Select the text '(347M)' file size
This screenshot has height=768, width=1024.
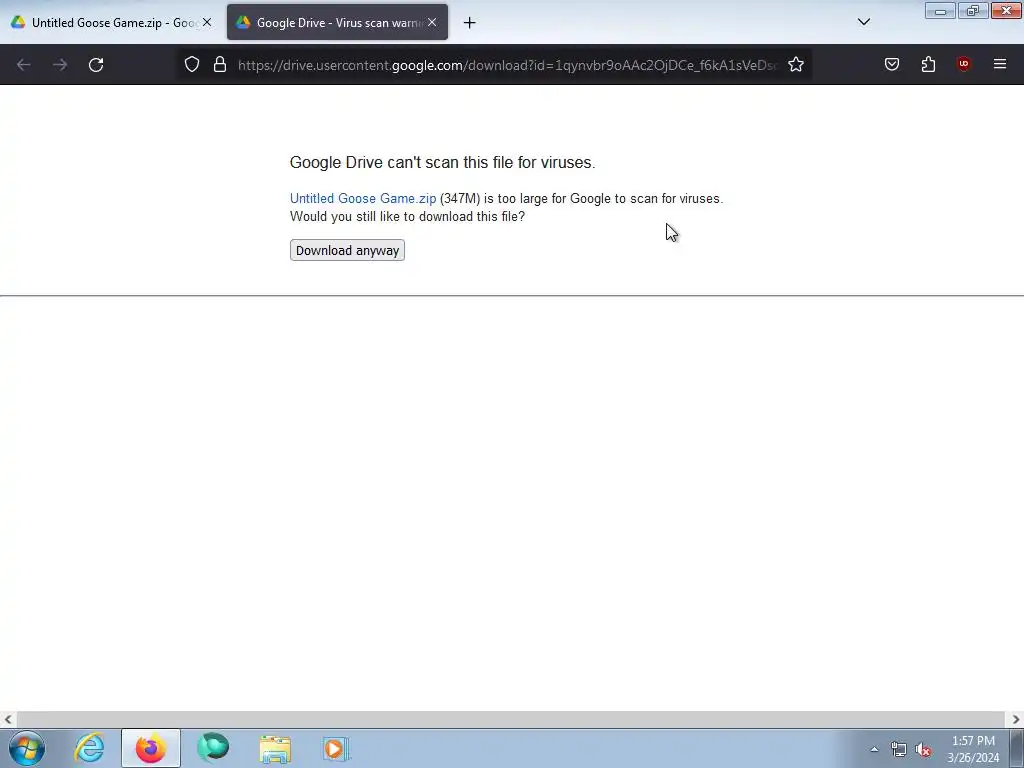coord(460,199)
